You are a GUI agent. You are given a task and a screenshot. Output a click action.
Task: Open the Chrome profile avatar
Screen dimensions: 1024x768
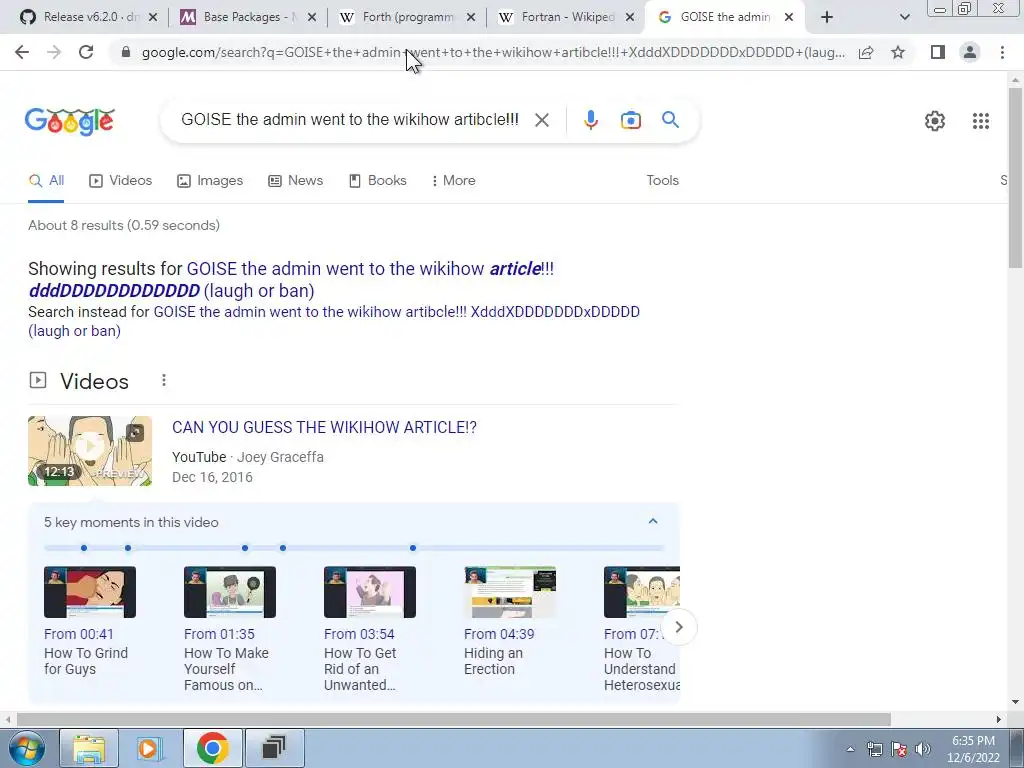970,52
